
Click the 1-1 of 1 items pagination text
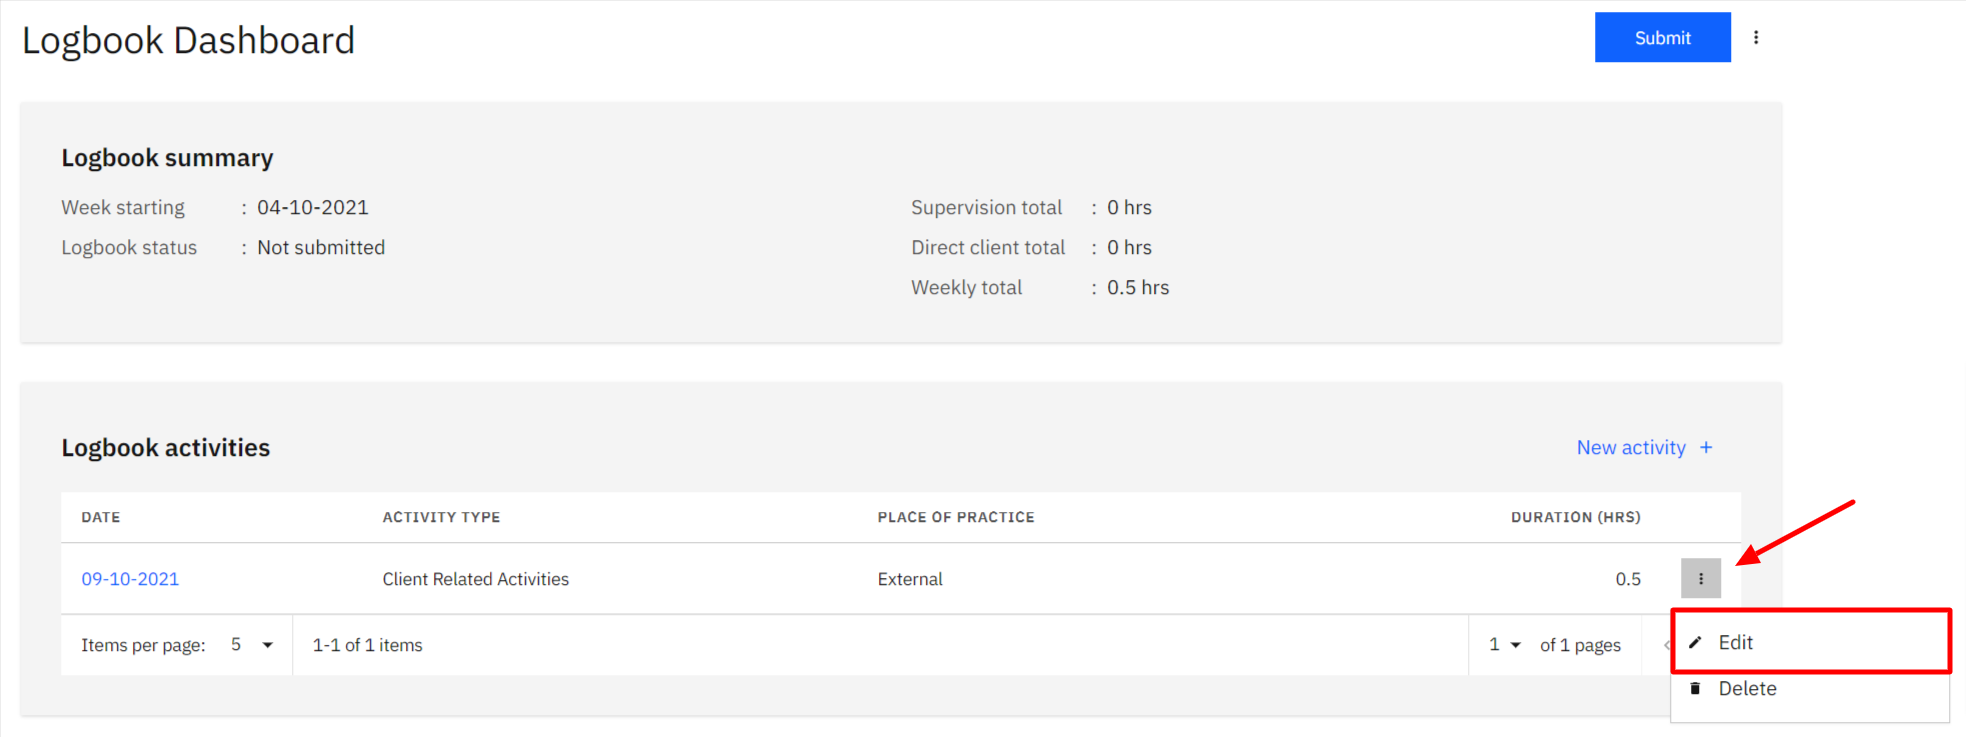367,645
